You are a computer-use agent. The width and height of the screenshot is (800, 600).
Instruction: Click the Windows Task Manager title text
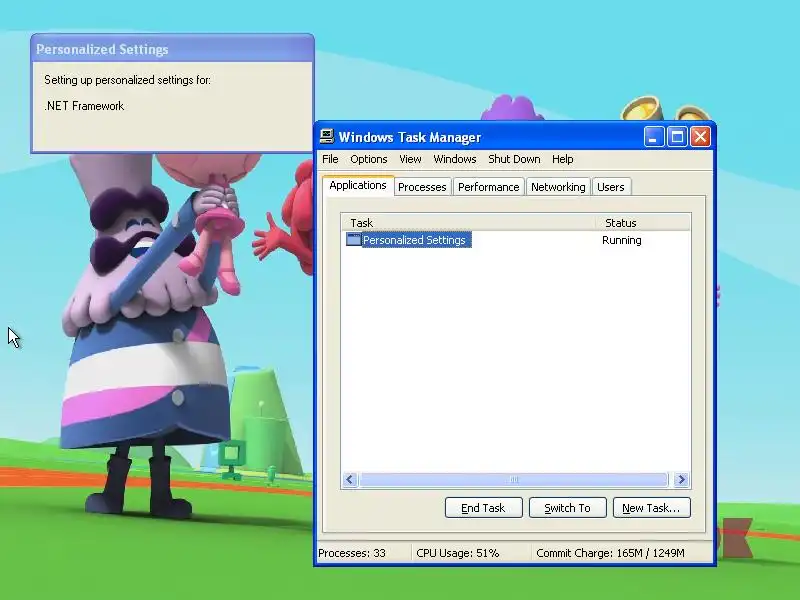pyautogui.click(x=410, y=137)
